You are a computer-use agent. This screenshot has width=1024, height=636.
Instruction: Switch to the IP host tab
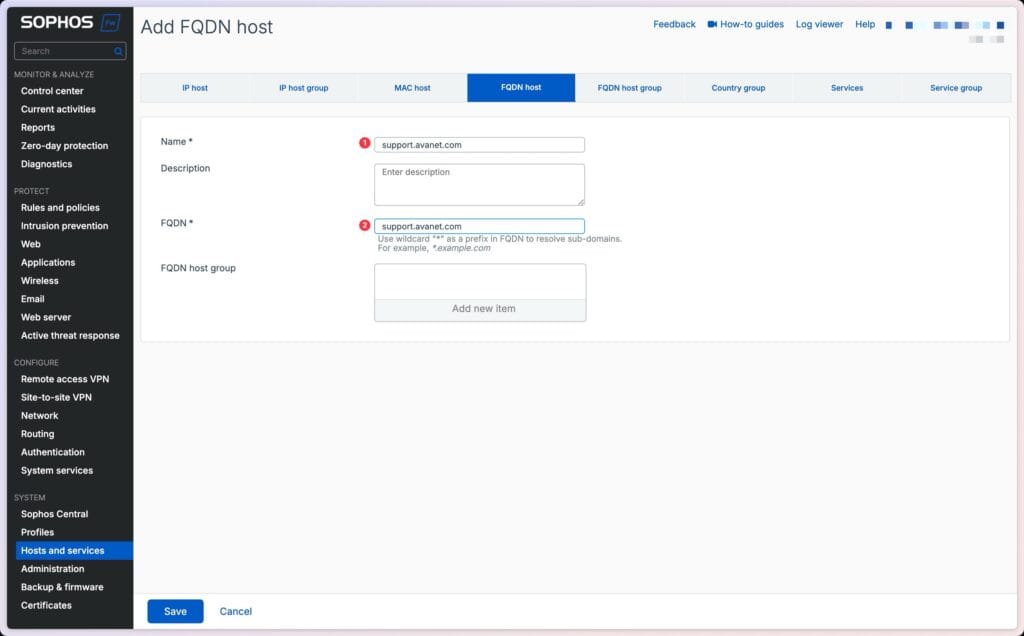195,87
